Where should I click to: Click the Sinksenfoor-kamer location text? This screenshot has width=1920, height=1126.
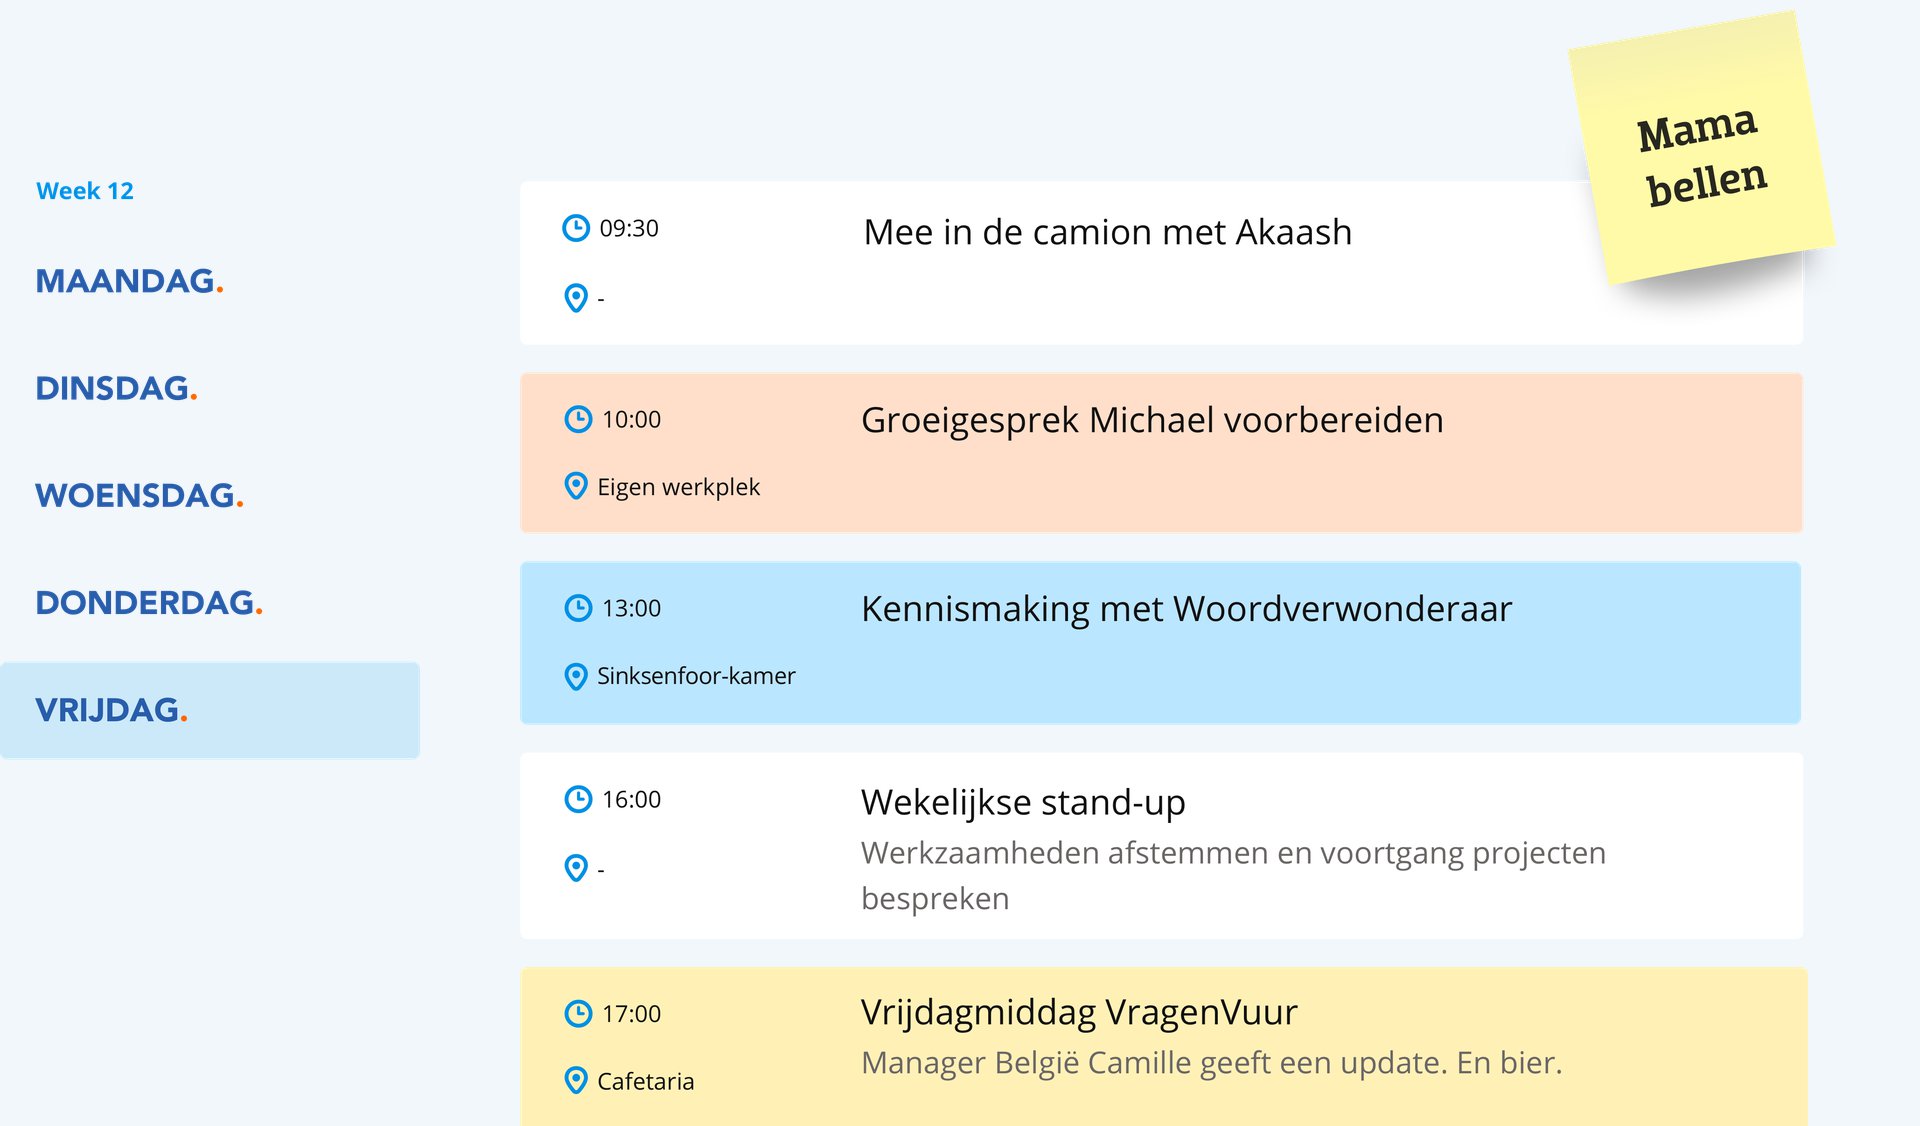coord(696,676)
